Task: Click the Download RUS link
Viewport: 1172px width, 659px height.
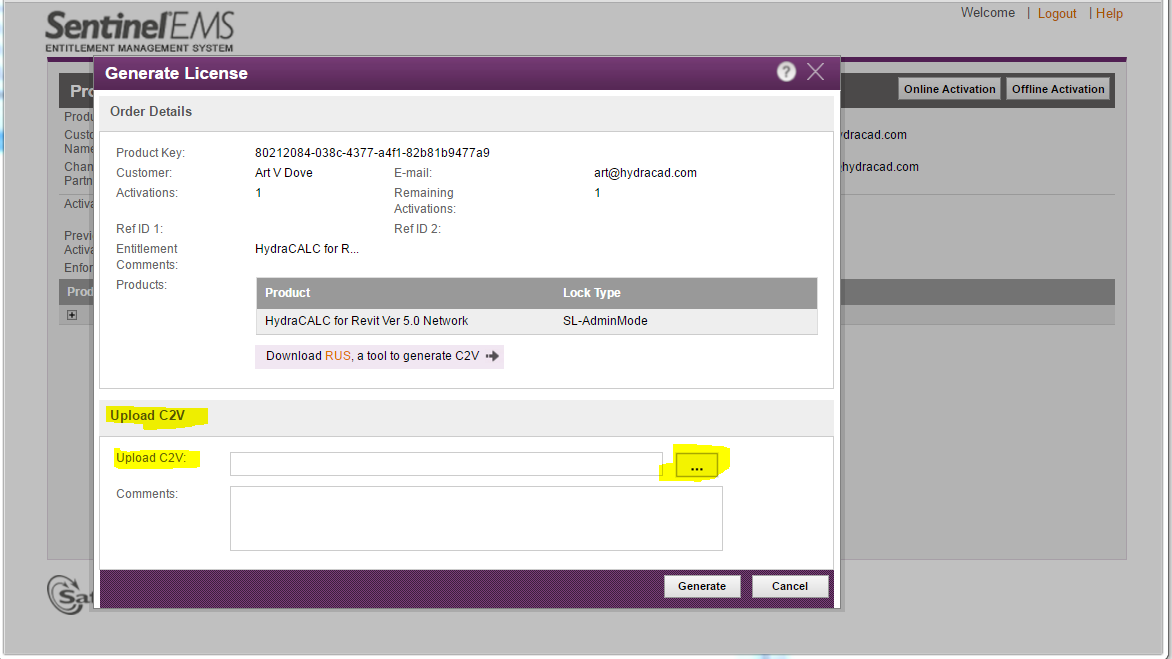Action: point(338,356)
